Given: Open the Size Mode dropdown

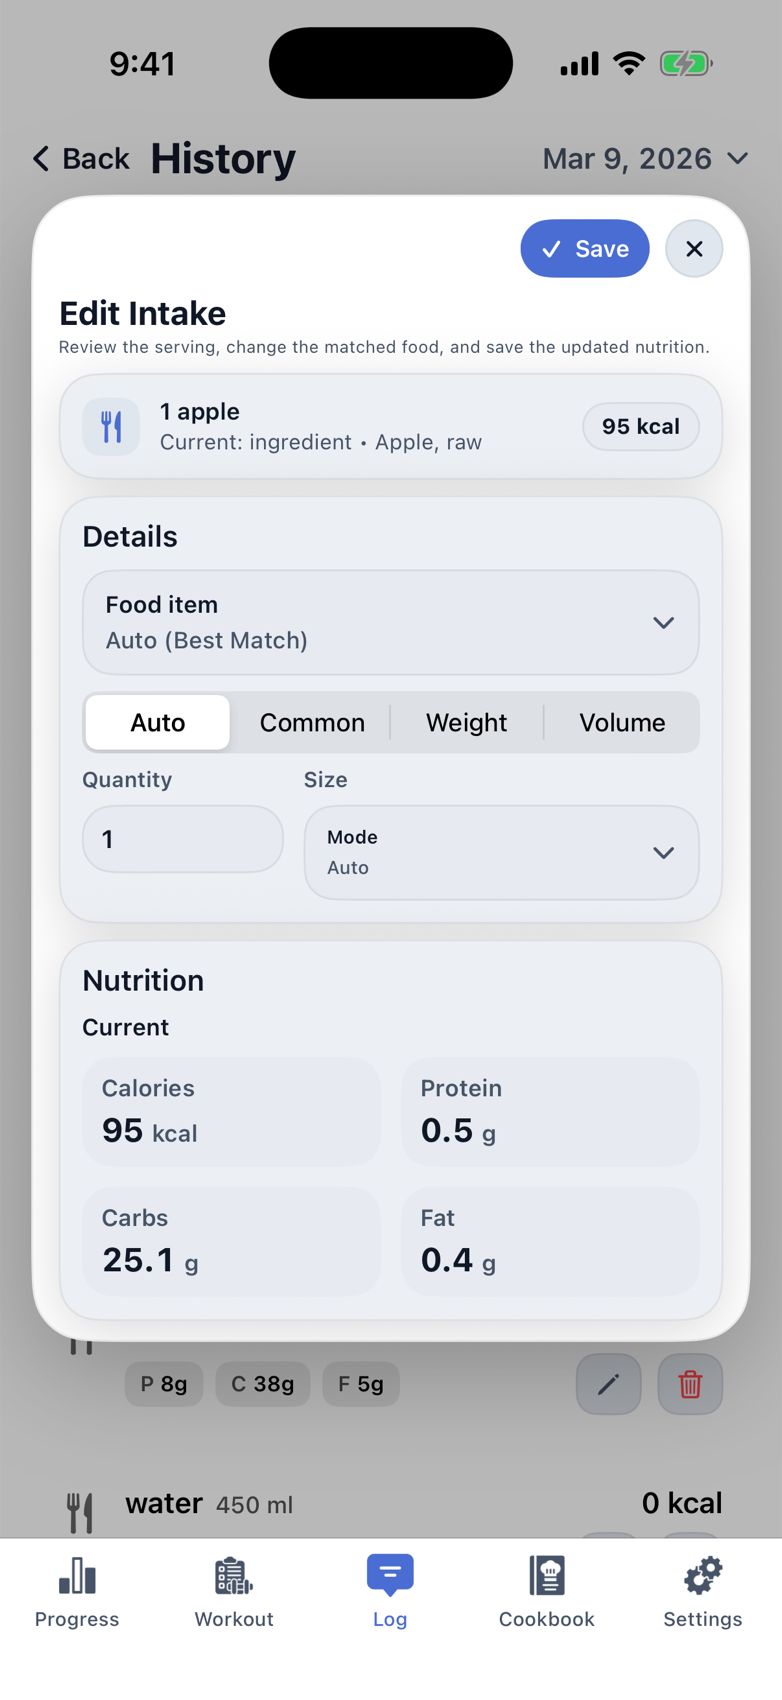Looking at the screenshot, I should tap(501, 852).
